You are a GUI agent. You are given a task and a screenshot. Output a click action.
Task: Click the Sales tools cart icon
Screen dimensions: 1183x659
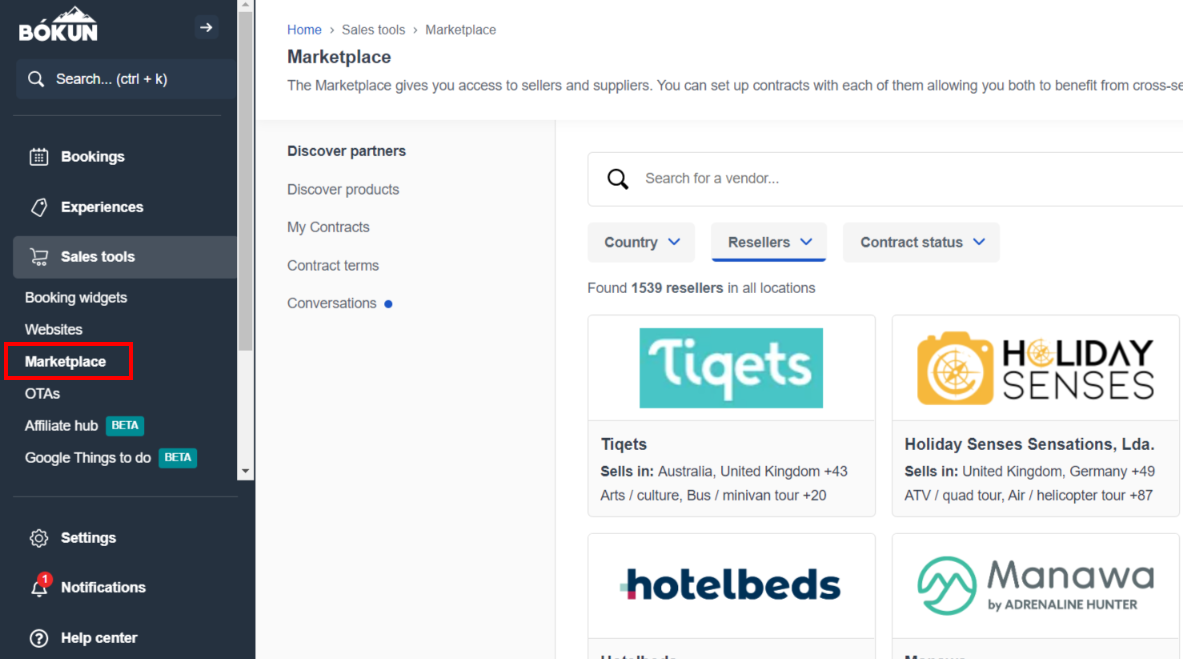tap(38, 257)
